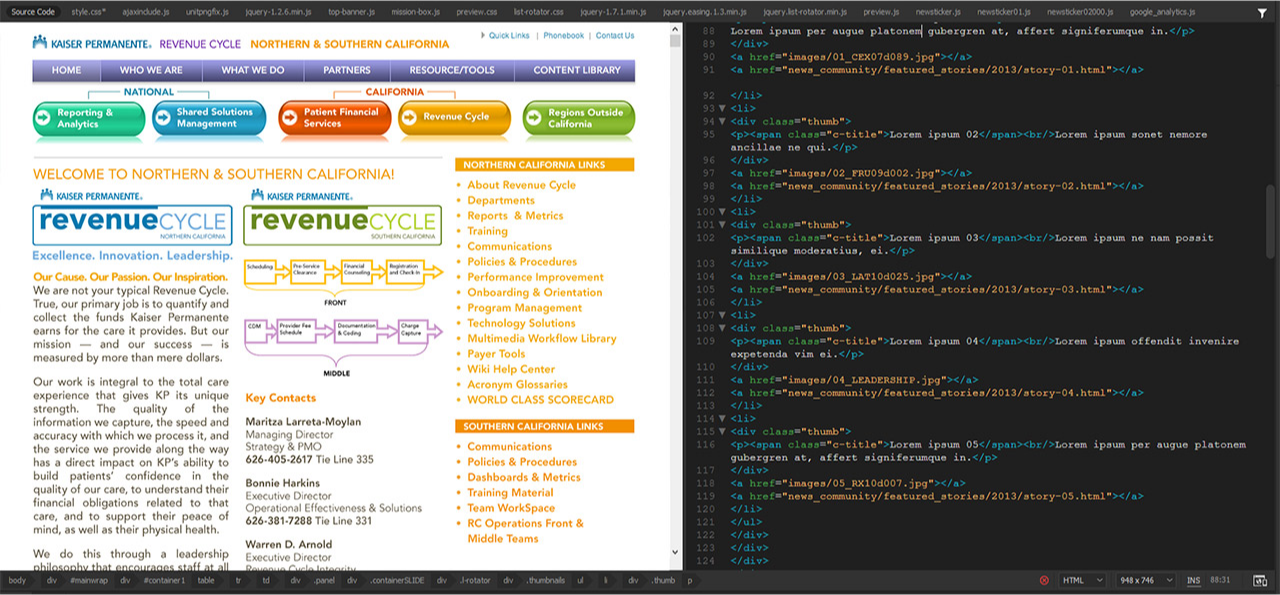
Task: Select .thumb in the tag selector
Action: click(x=663, y=580)
